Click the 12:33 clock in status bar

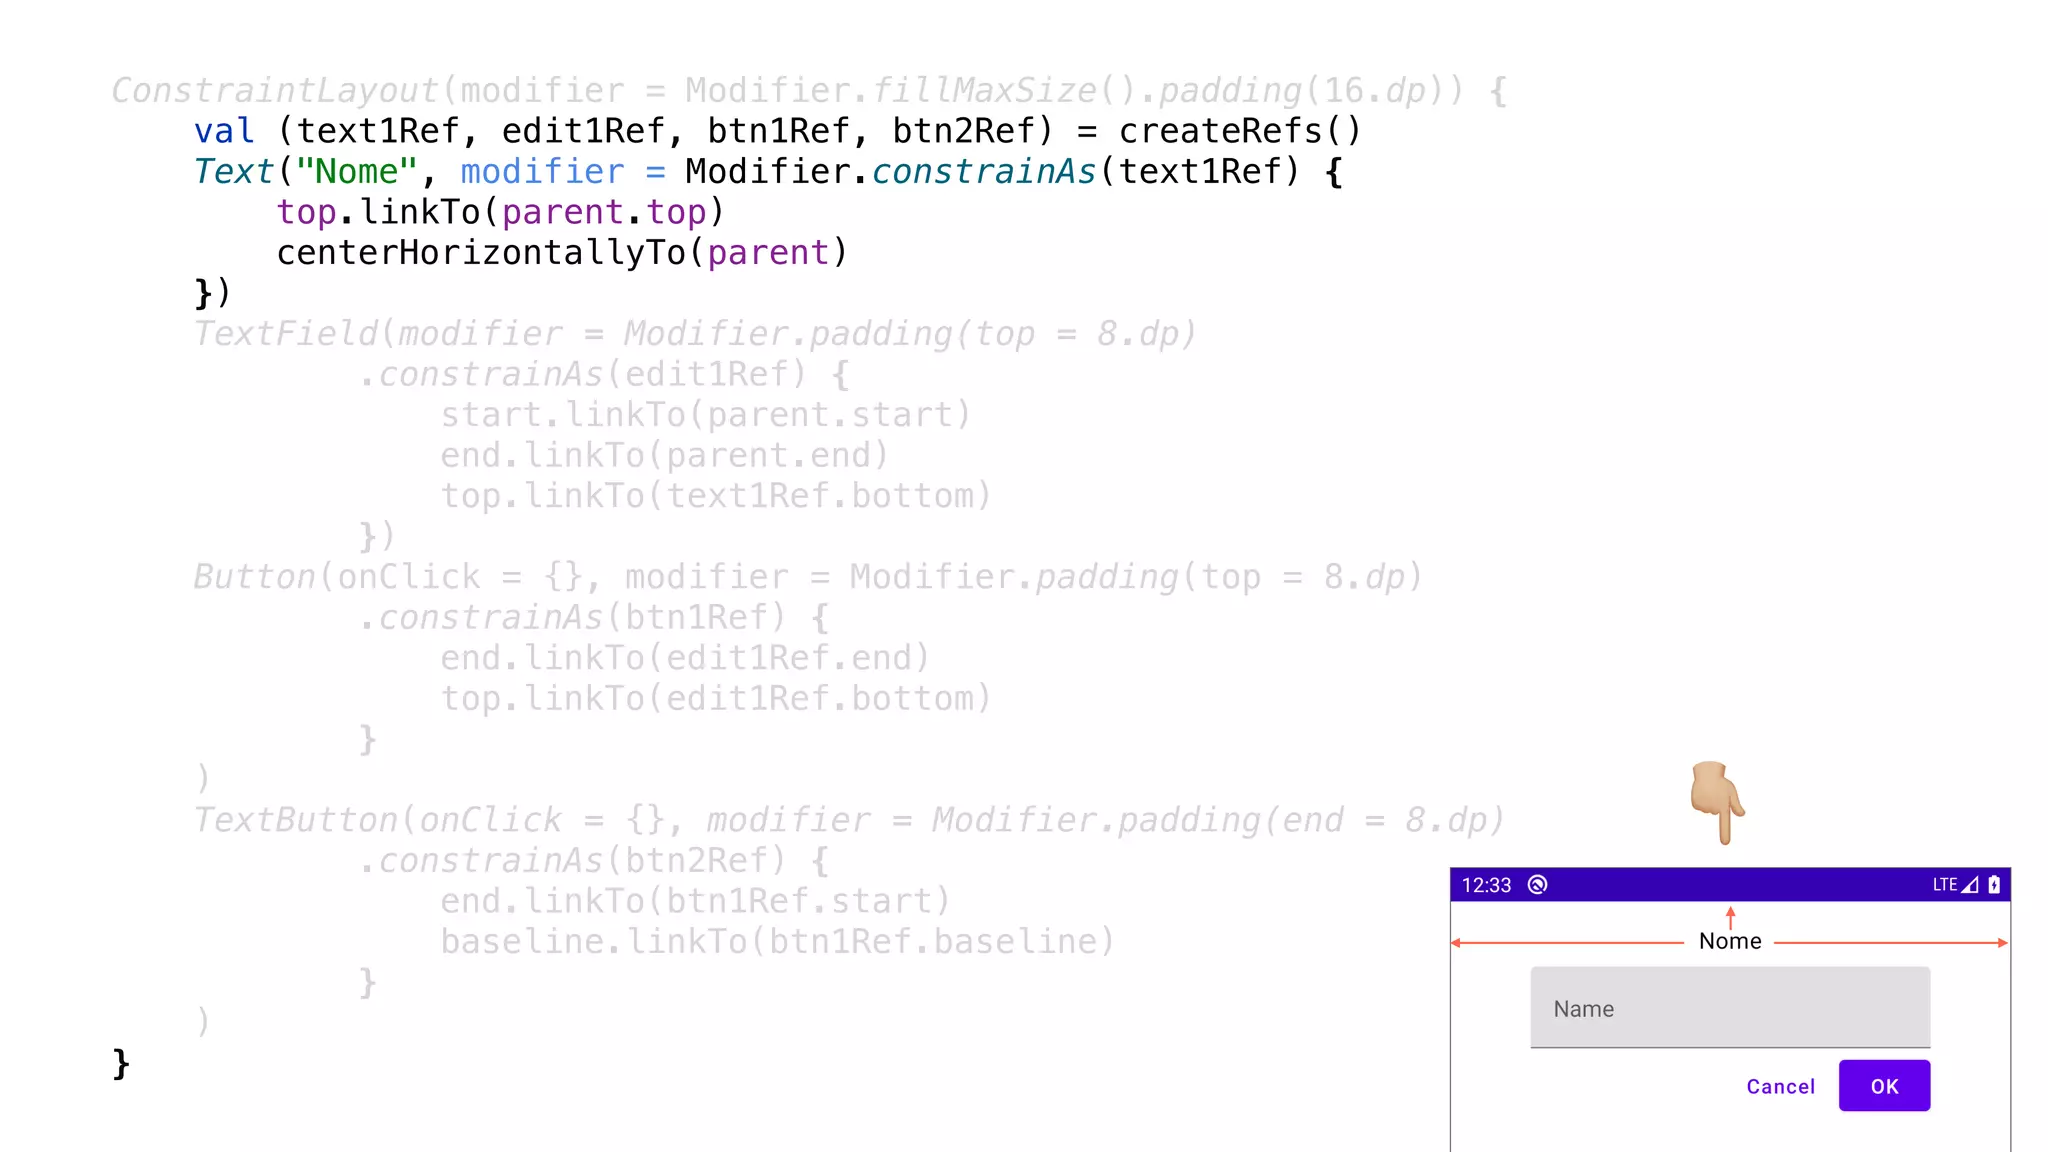pos(1486,885)
